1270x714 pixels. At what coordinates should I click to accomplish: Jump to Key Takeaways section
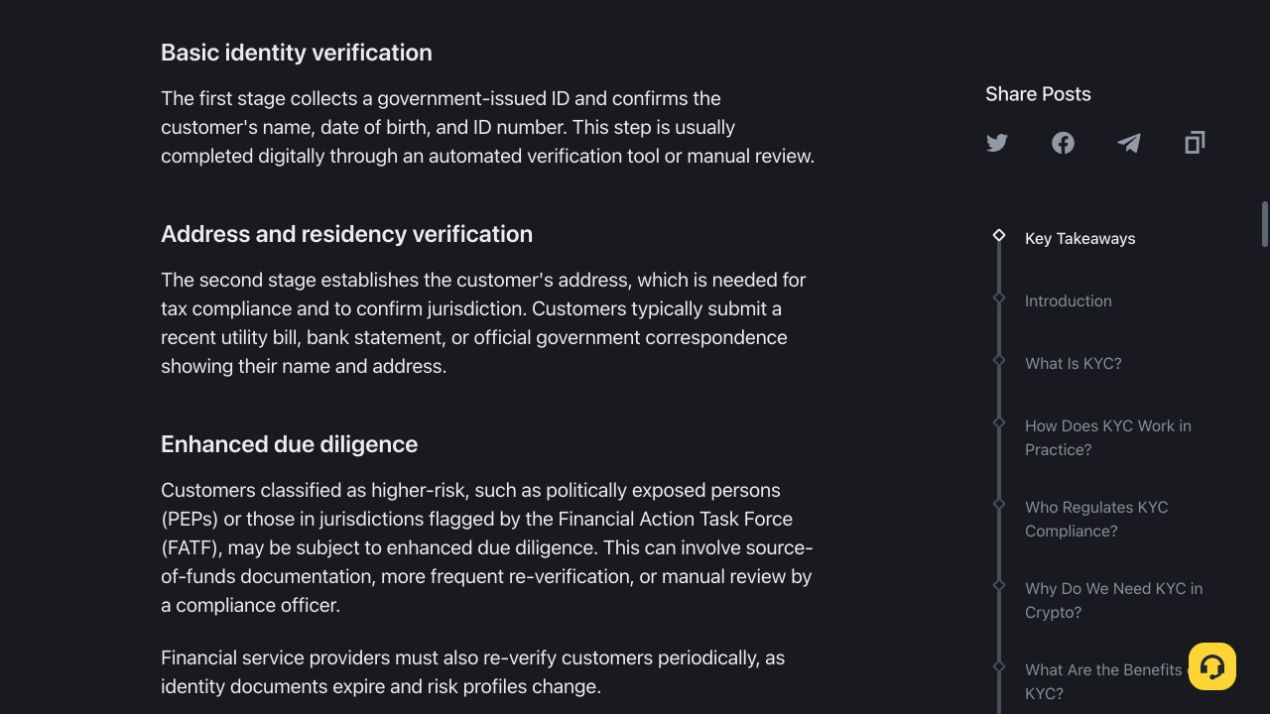(x=1080, y=238)
